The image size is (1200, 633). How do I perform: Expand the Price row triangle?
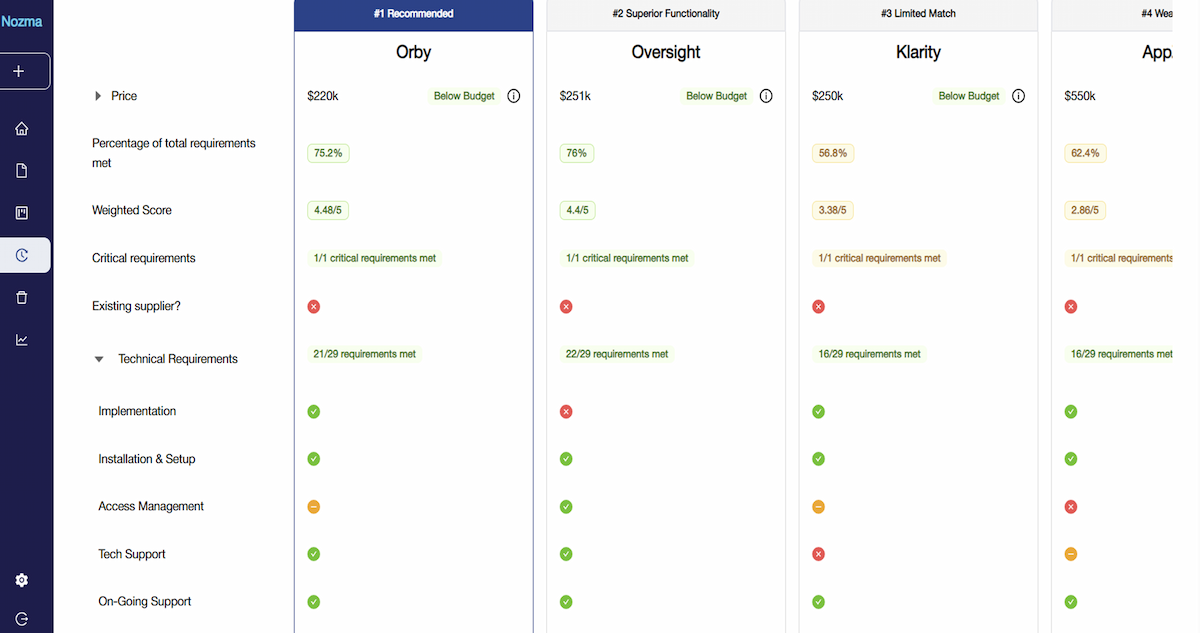coord(98,96)
